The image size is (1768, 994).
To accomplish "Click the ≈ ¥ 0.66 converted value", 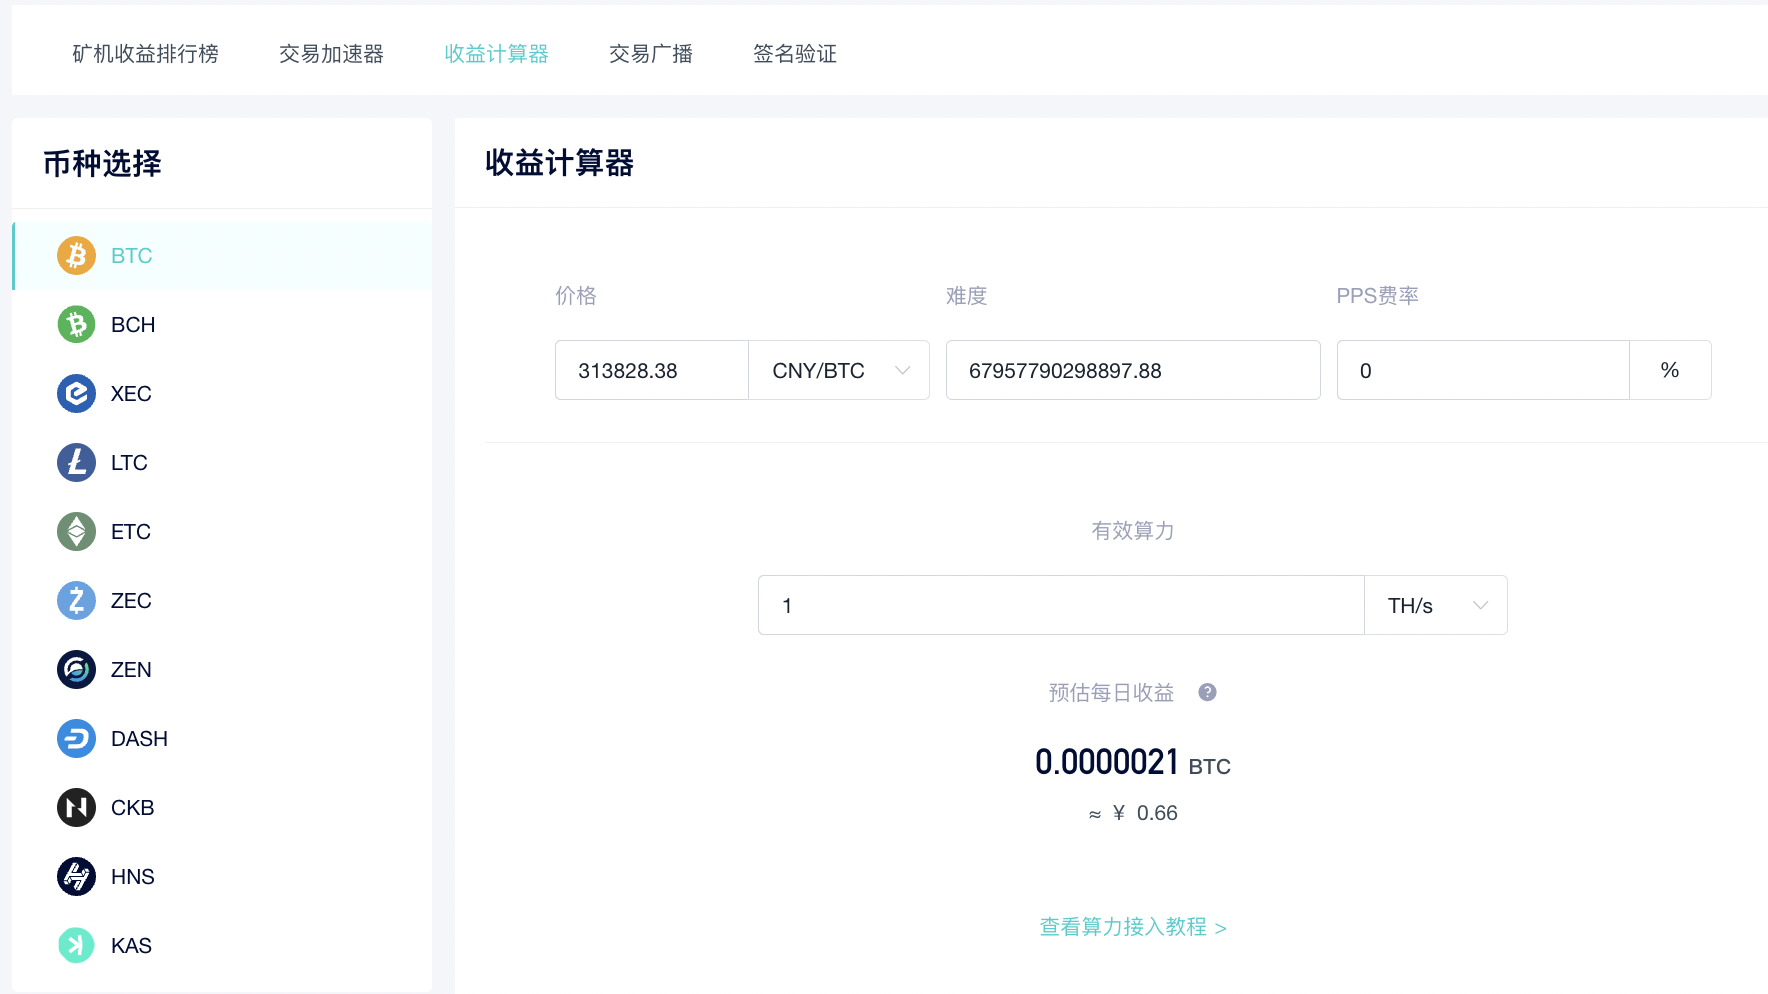I will 1133,813.
